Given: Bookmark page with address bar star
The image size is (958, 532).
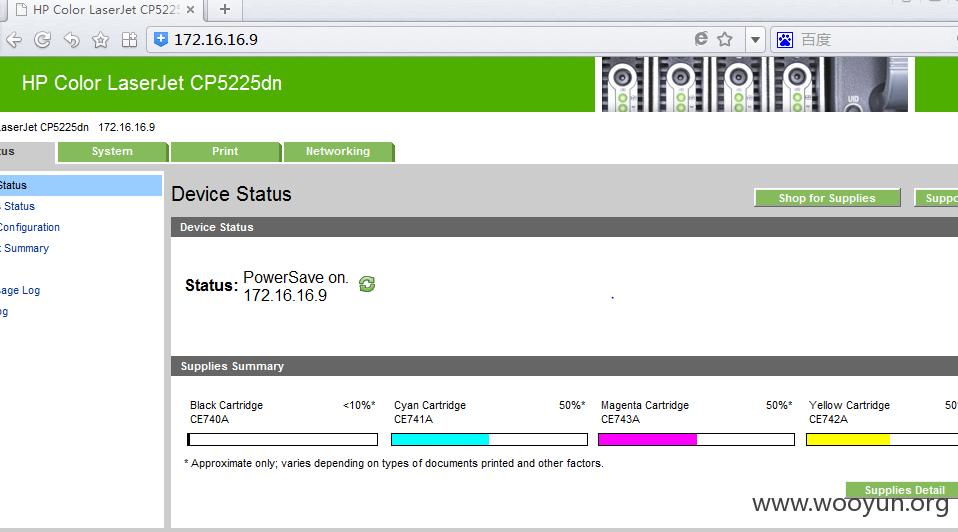Looking at the screenshot, I should 725,40.
